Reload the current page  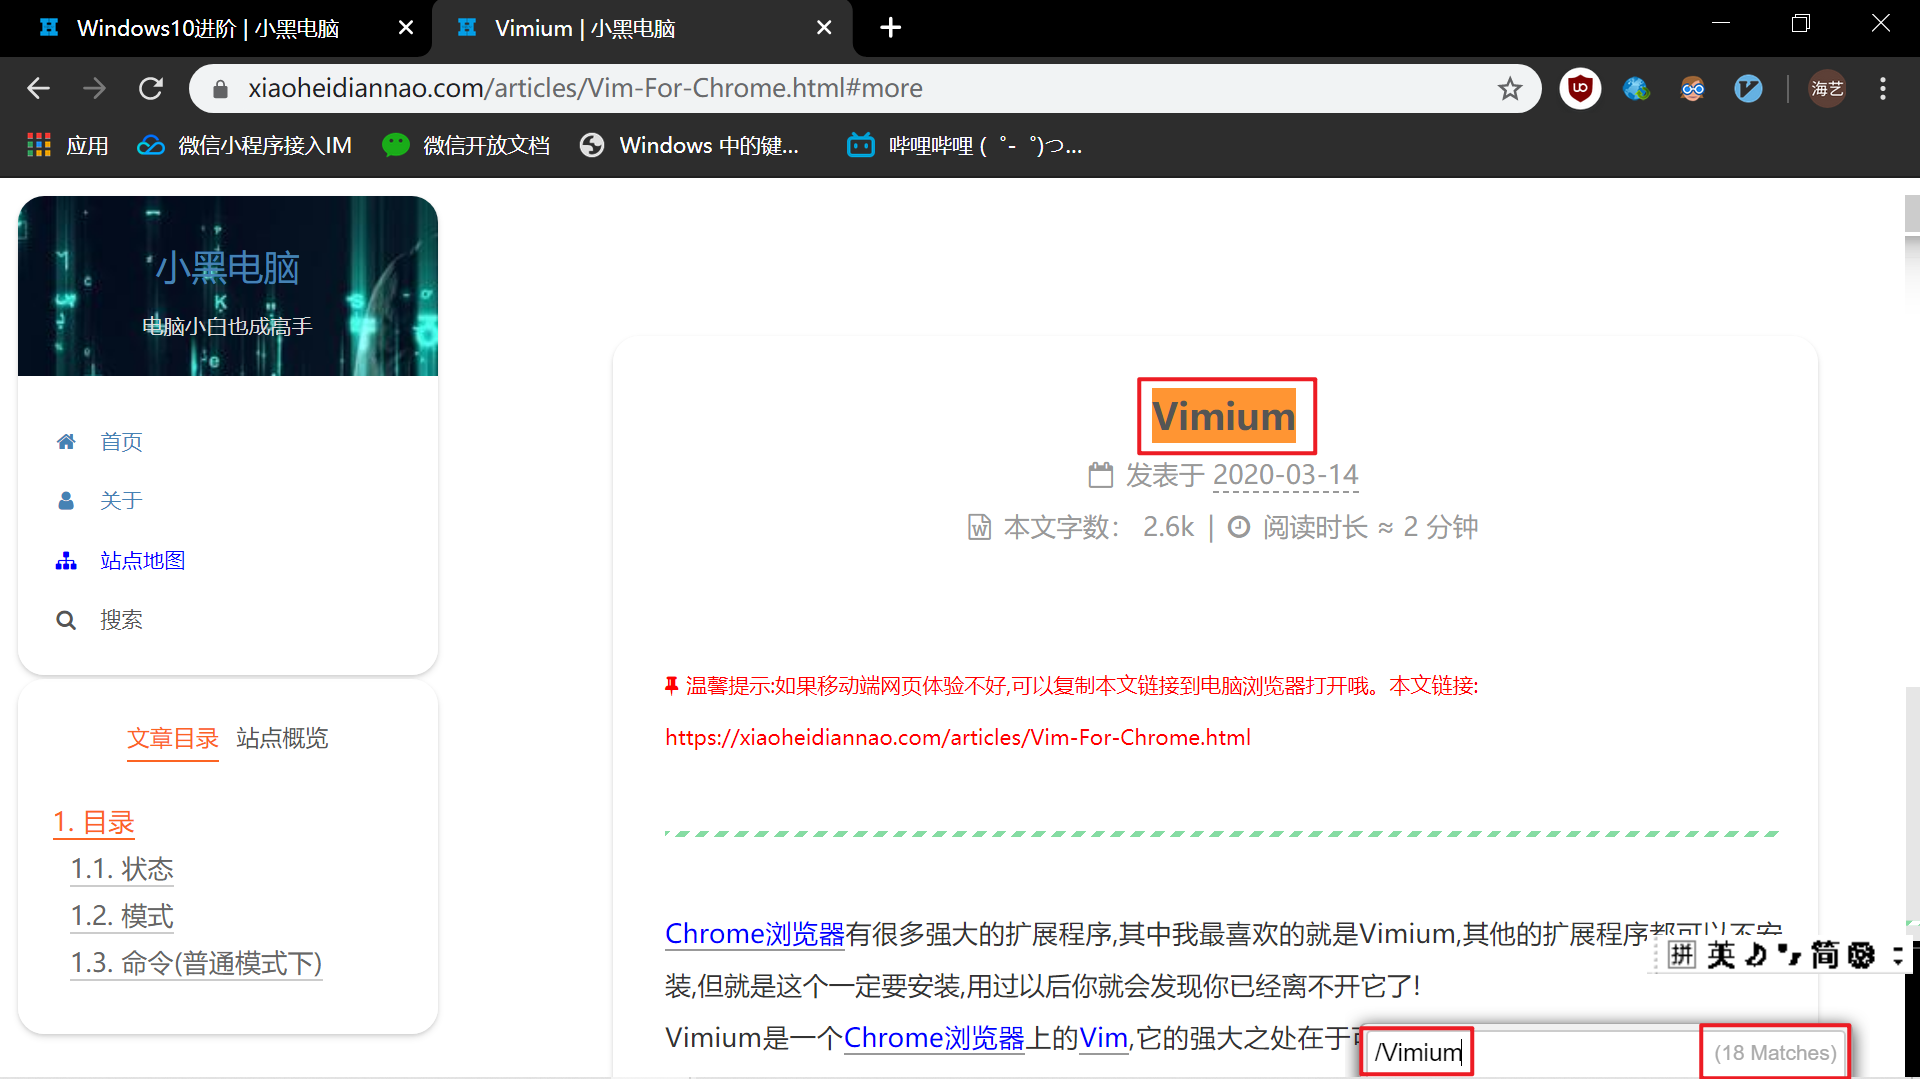pyautogui.click(x=151, y=88)
